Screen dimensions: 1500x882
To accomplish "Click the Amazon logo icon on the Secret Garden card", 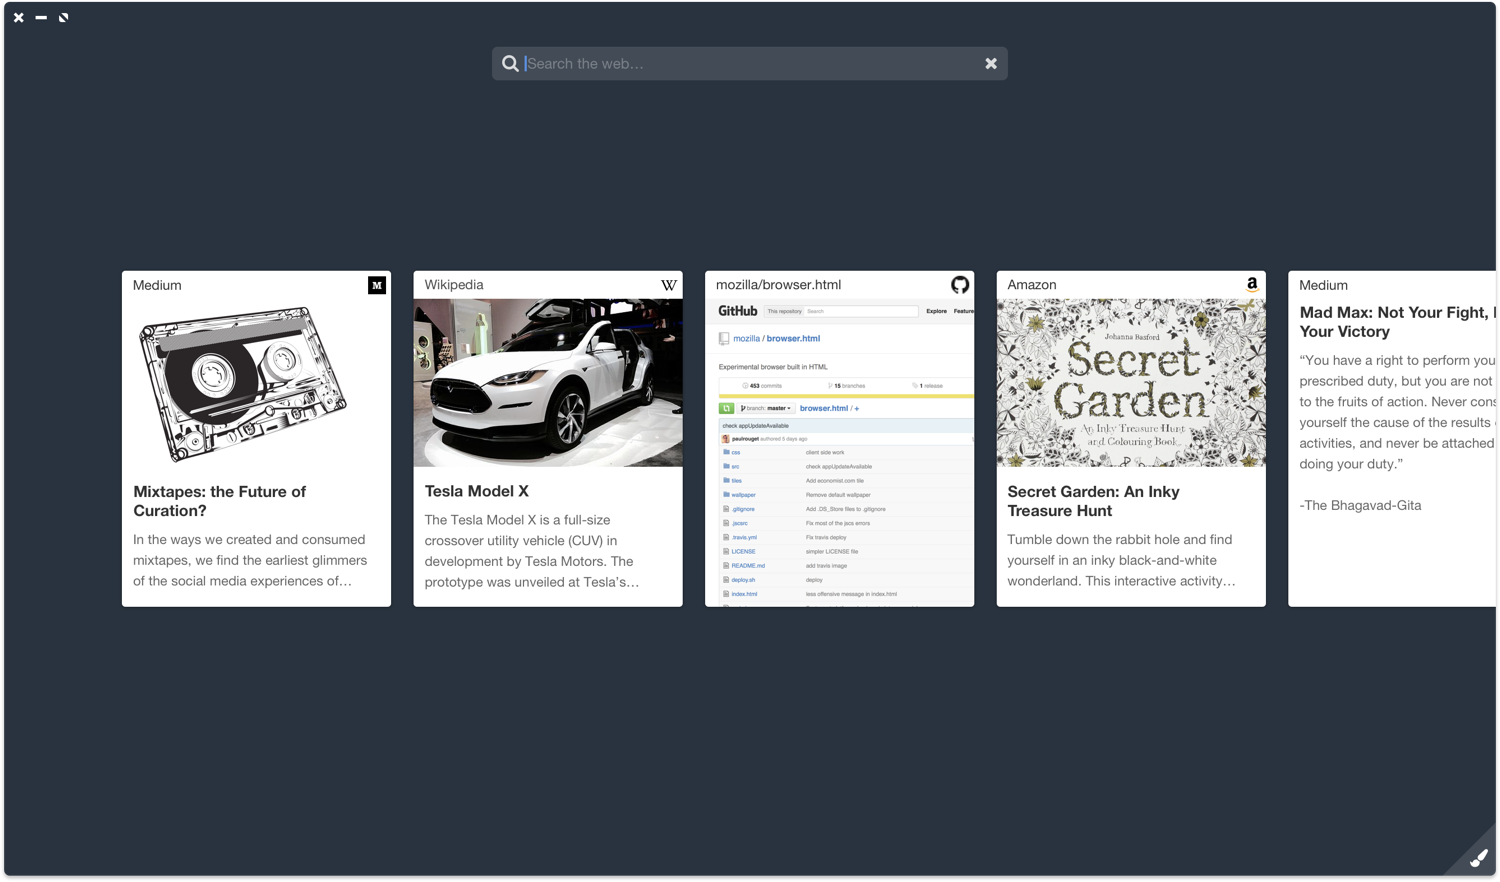I will 1252,285.
